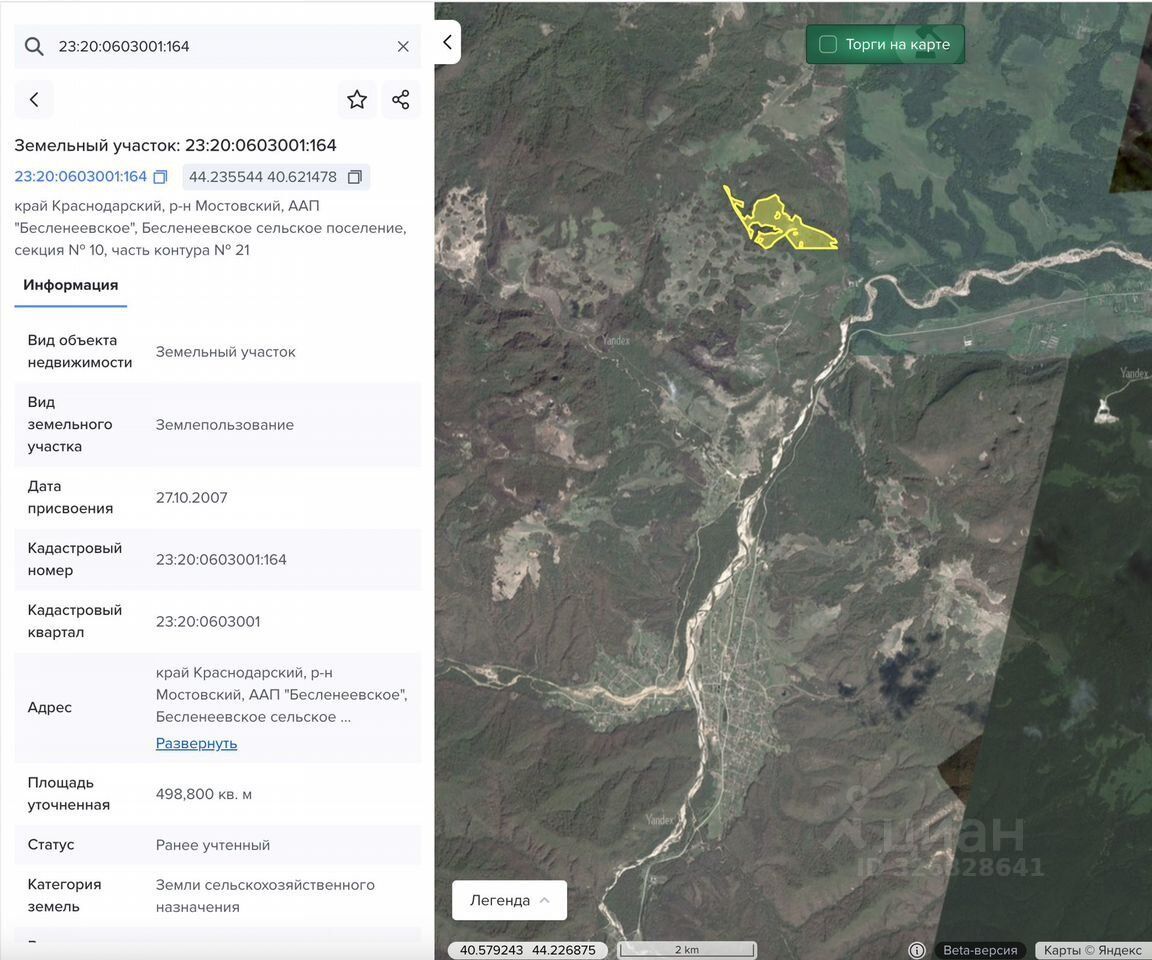Click the quarter value 23:20:0603001

click(208, 621)
